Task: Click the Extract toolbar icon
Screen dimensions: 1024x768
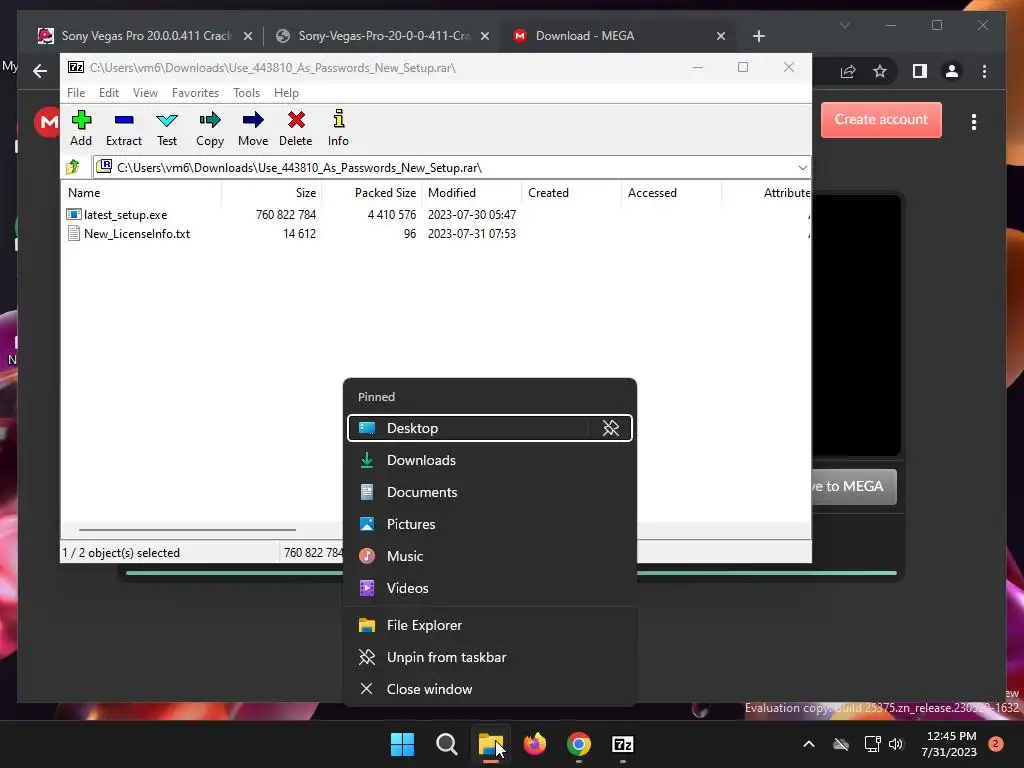Action: click(123, 128)
